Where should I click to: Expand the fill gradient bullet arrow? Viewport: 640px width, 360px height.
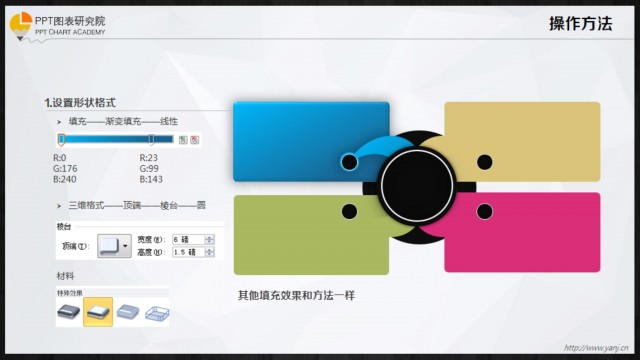point(59,122)
